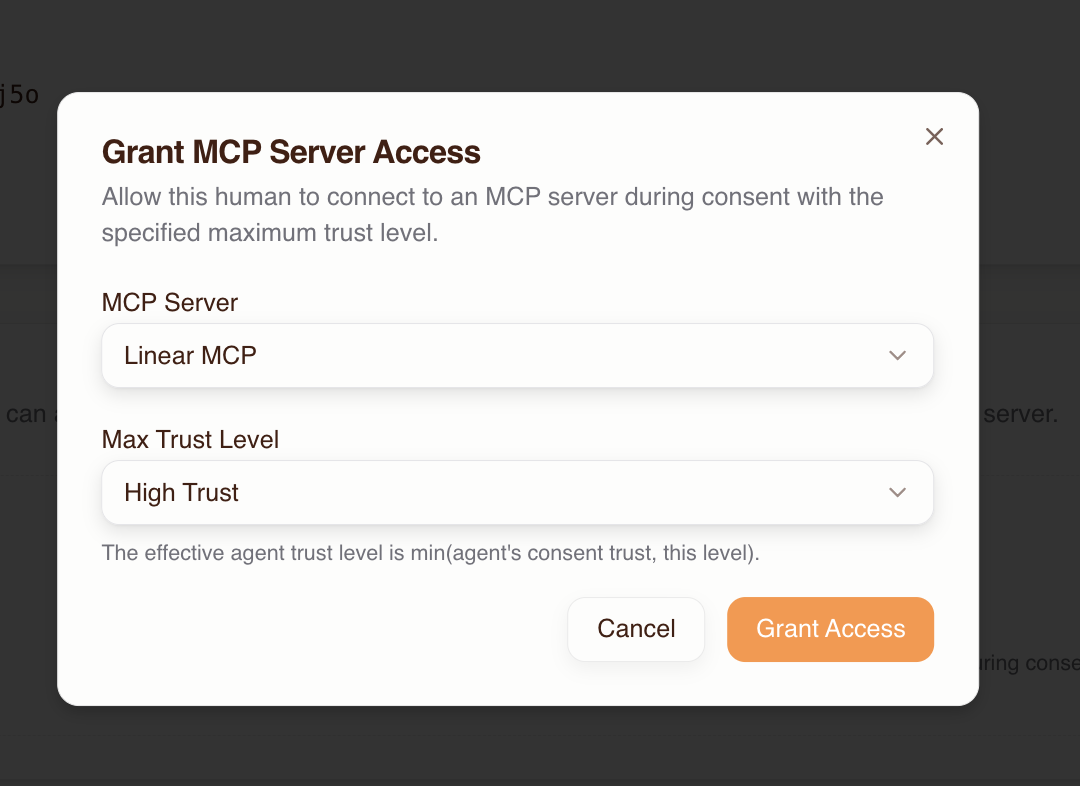Viewport: 1080px width, 786px height.
Task: Click the Grant Access button
Action: (x=830, y=629)
